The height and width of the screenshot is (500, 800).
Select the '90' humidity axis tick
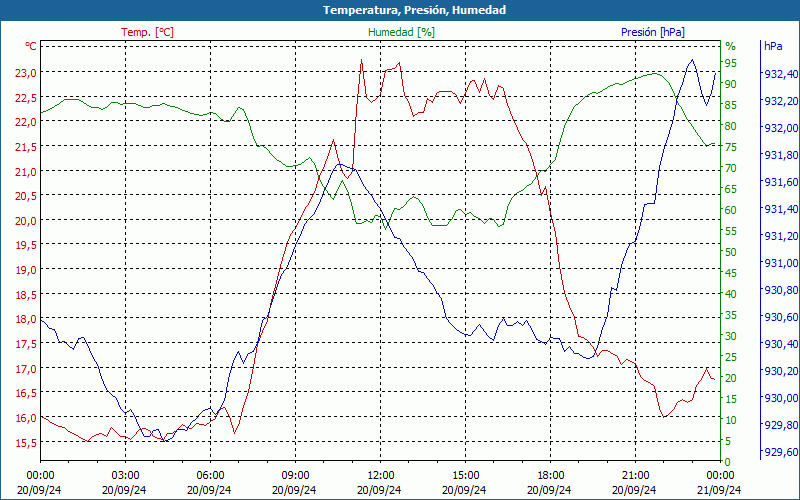[x=731, y=84]
